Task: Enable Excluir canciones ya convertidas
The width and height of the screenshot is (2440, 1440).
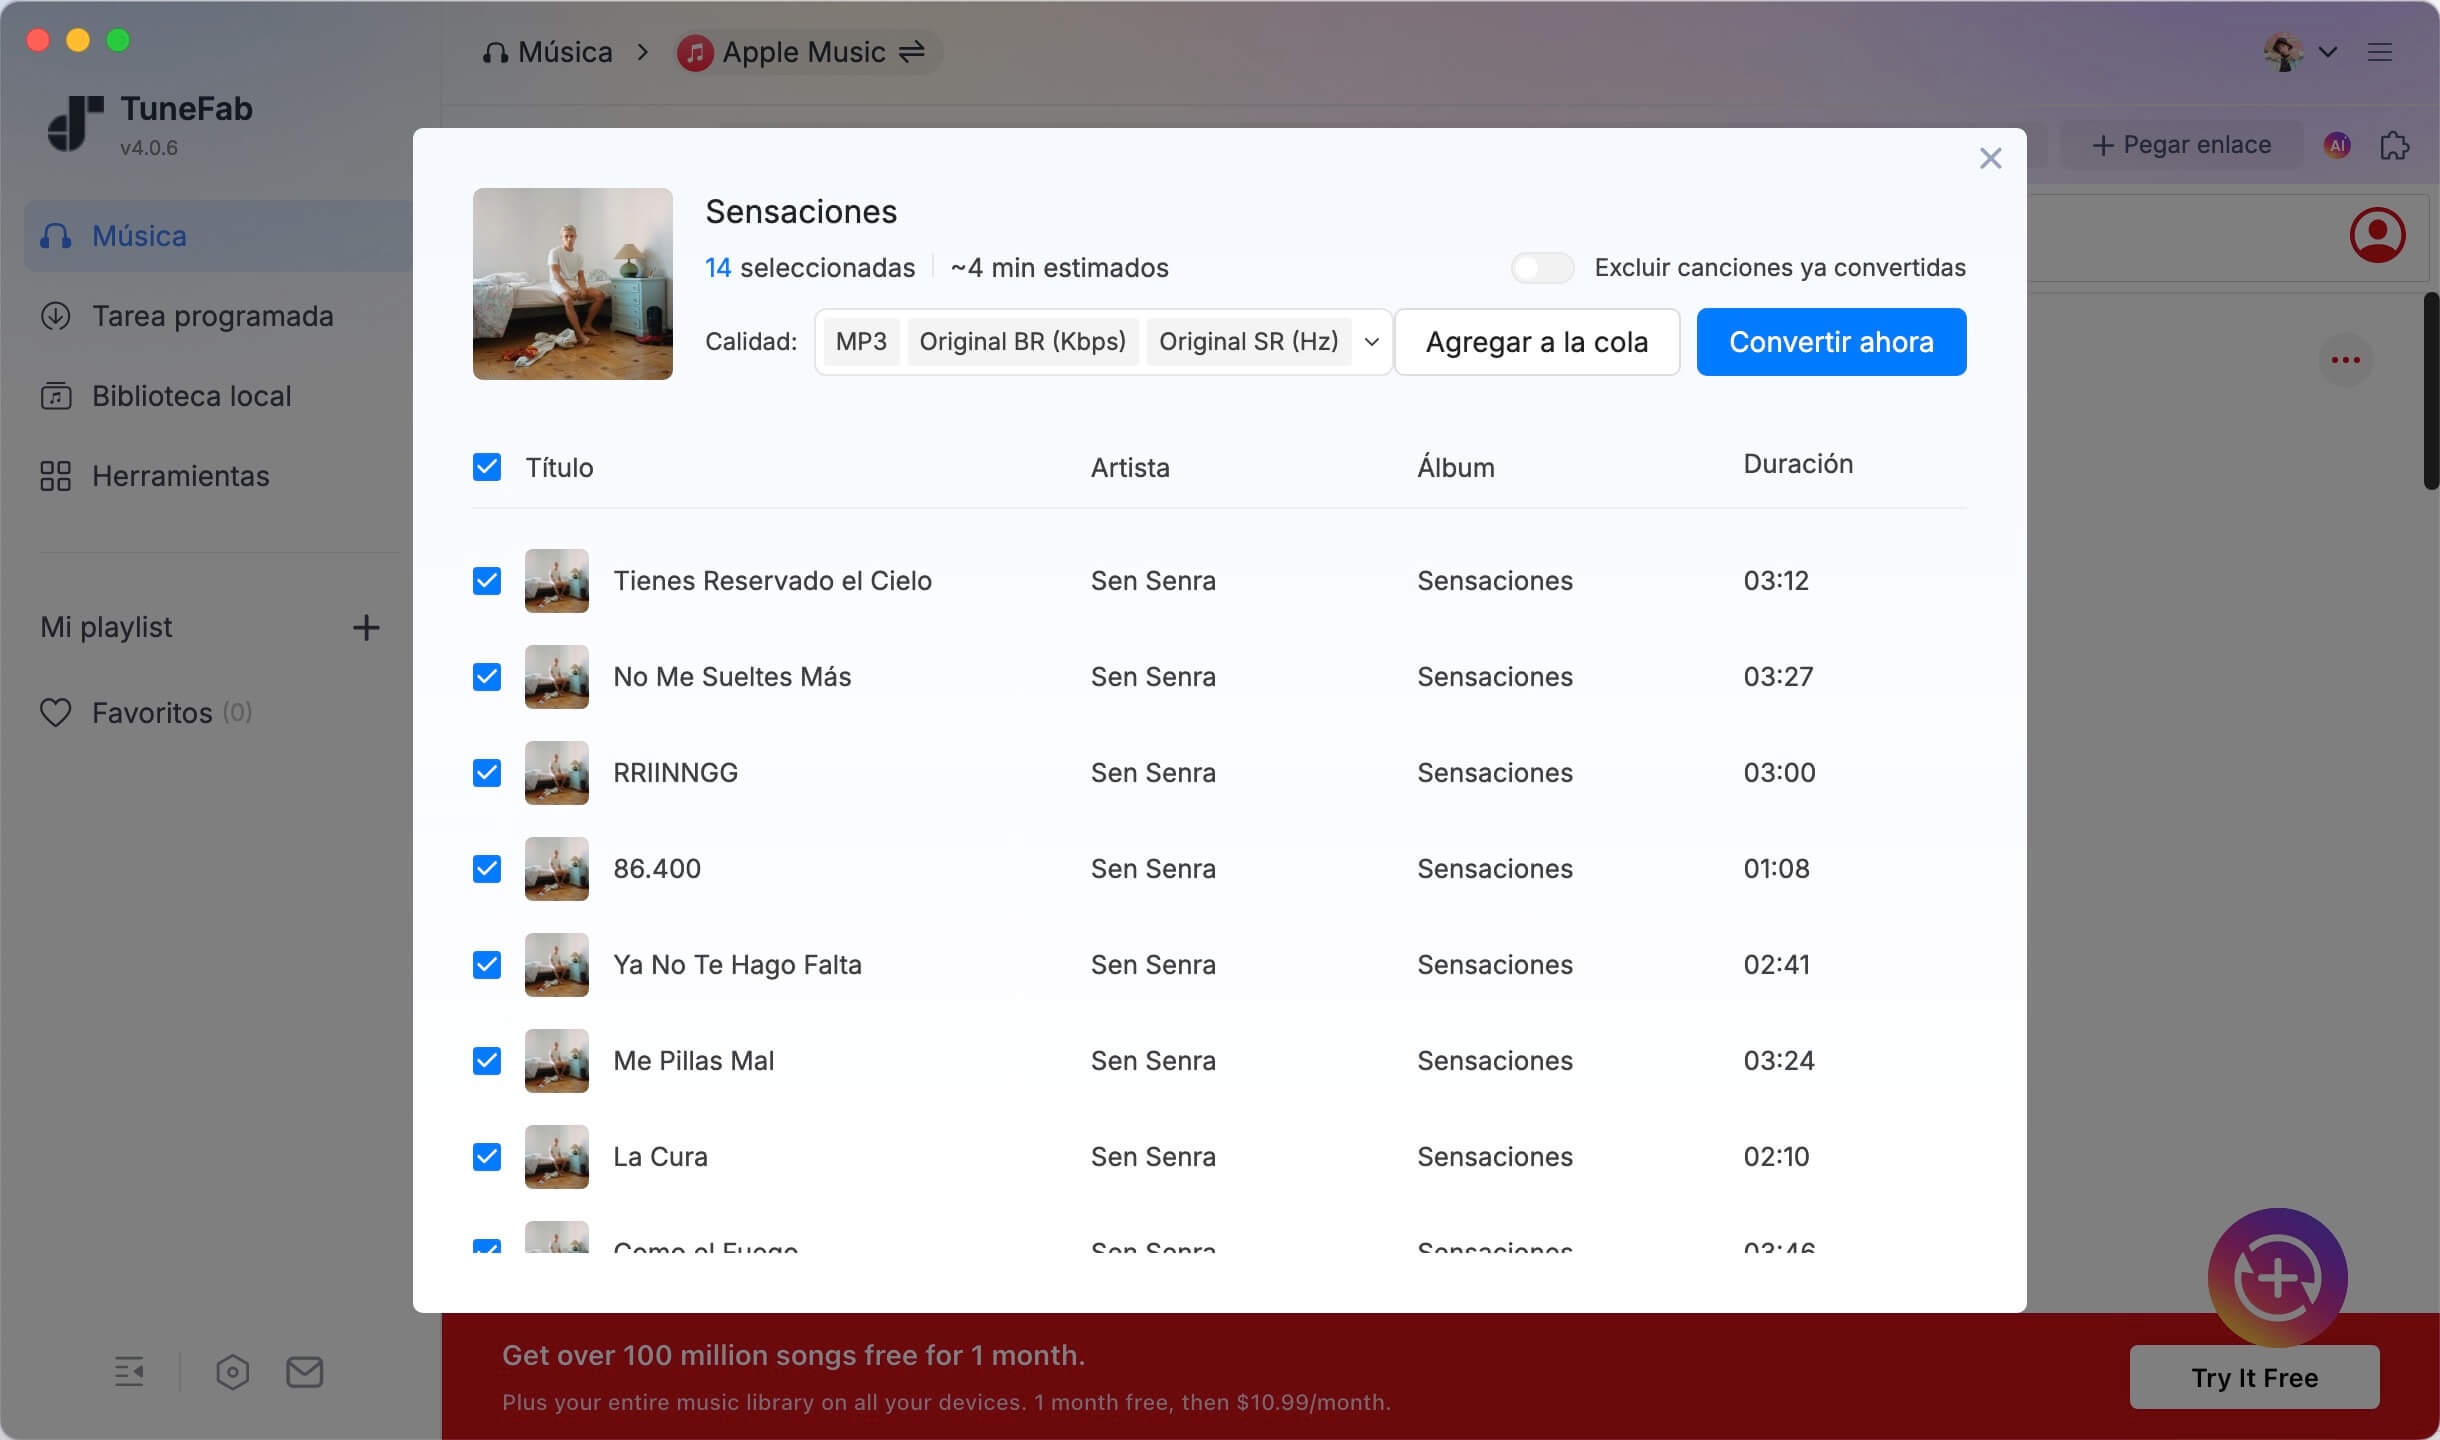Action: [x=1541, y=267]
